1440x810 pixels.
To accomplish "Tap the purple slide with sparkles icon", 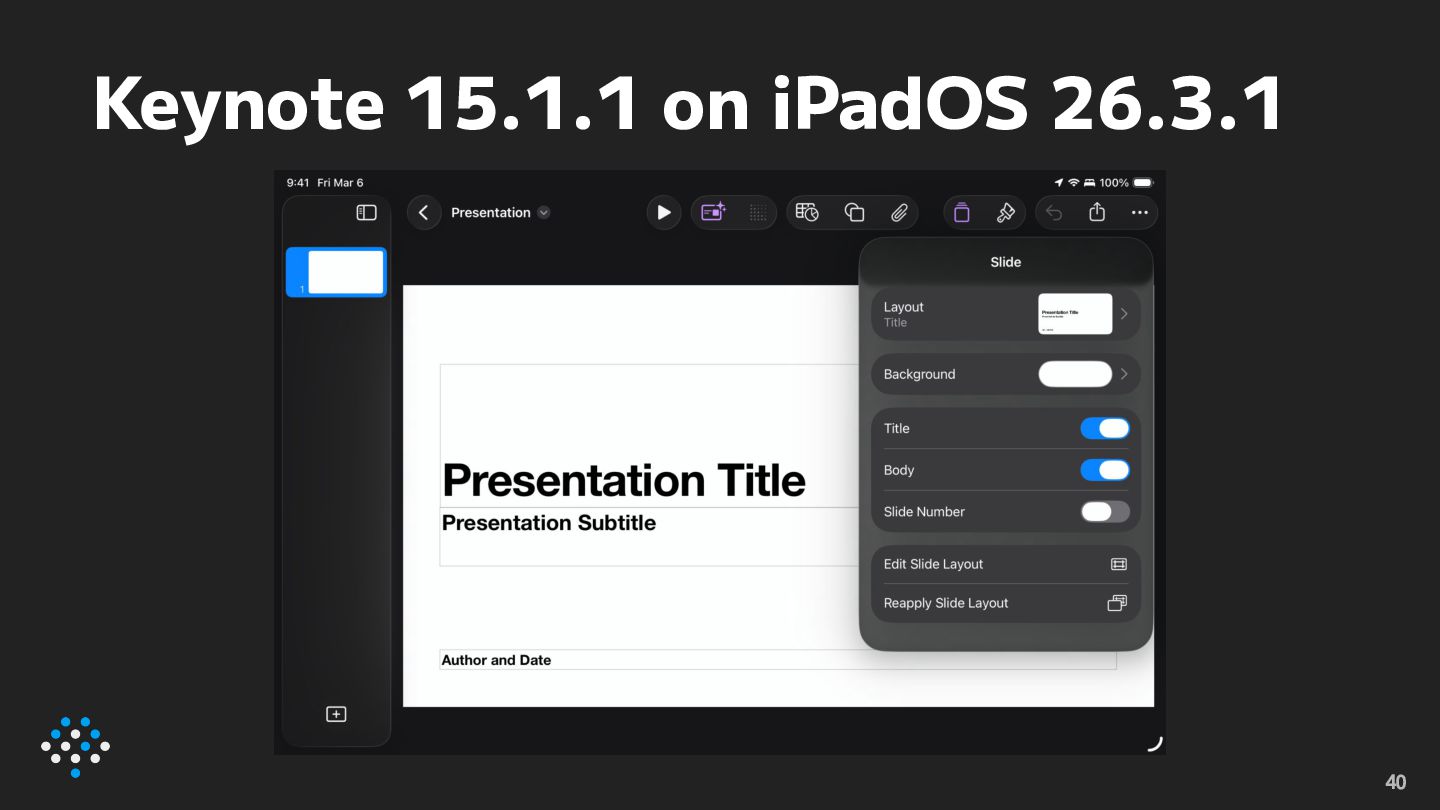I will click(x=713, y=213).
